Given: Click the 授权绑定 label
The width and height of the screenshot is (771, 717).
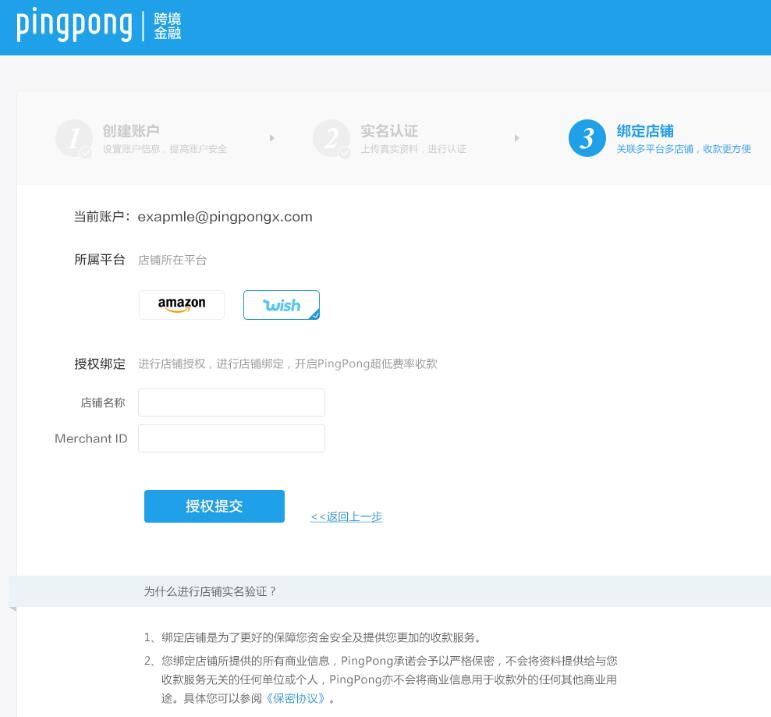Looking at the screenshot, I should 100,364.
